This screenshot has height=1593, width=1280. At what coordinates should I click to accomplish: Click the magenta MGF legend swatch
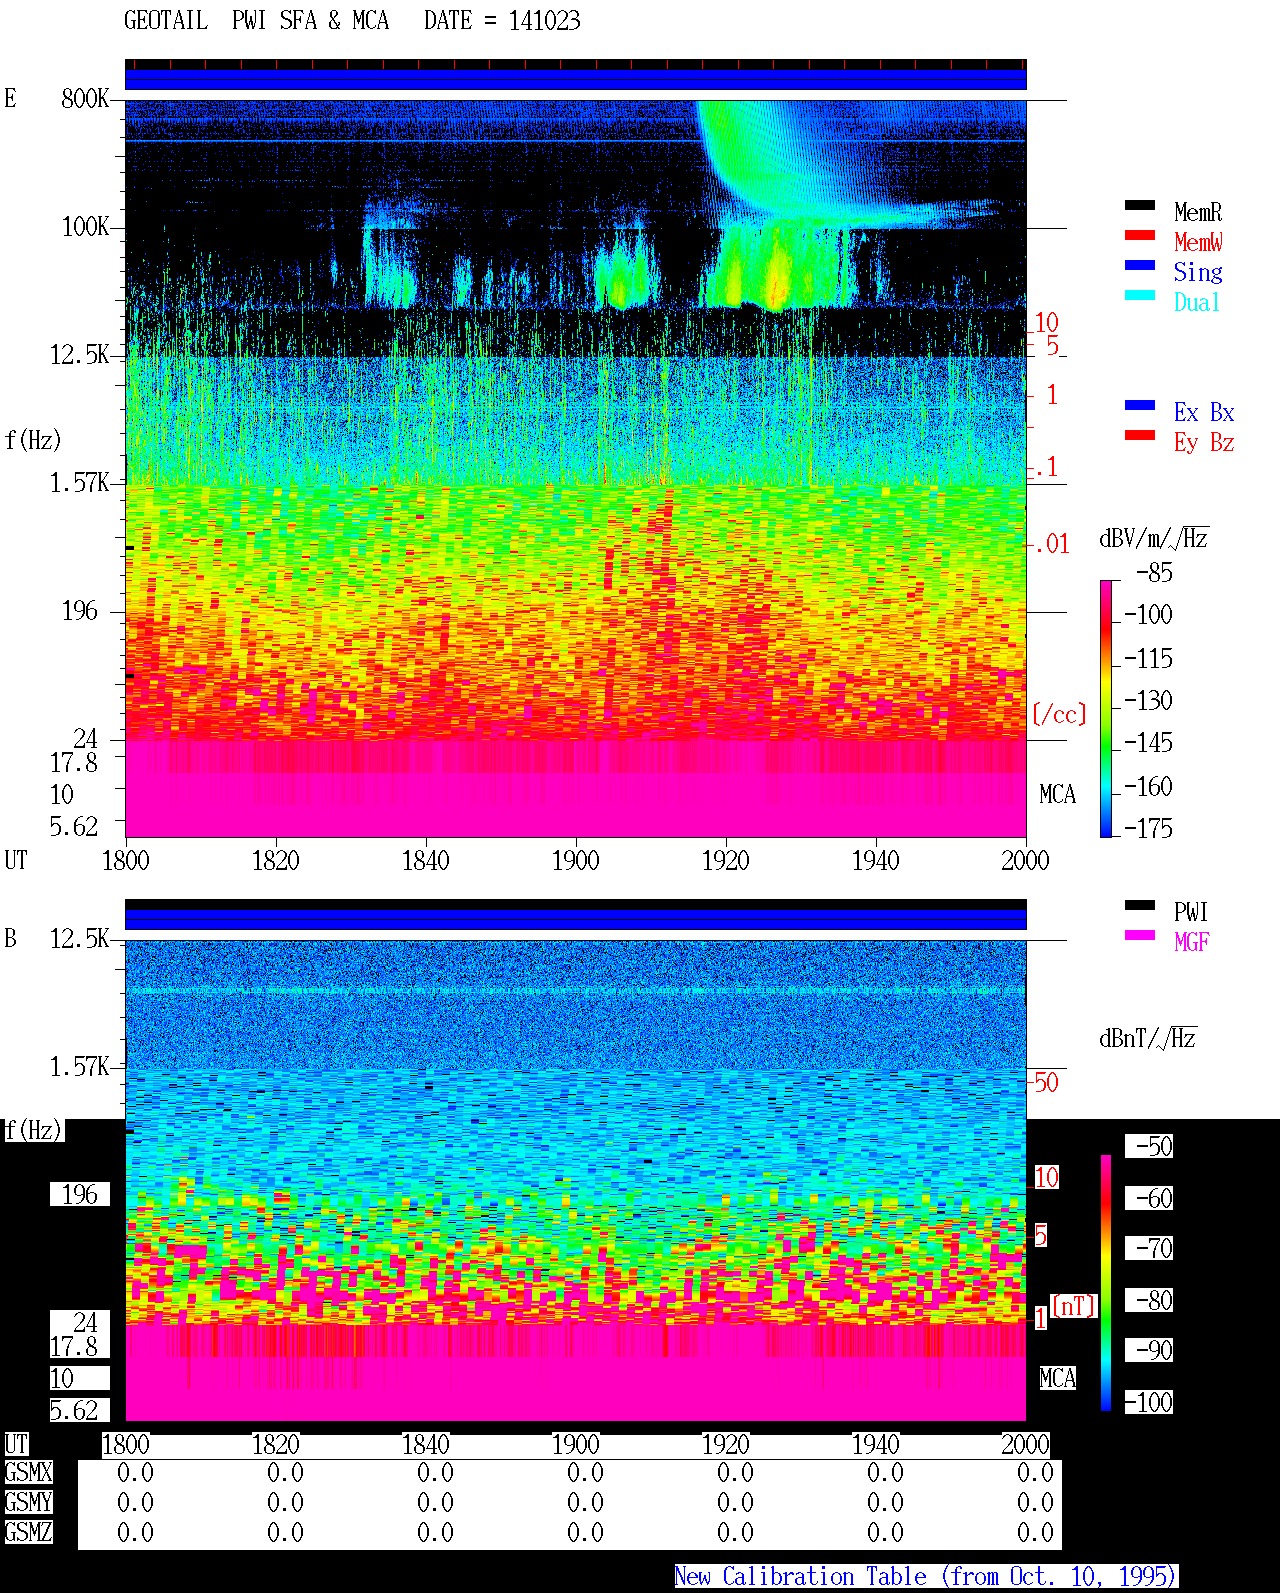click(x=1140, y=936)
